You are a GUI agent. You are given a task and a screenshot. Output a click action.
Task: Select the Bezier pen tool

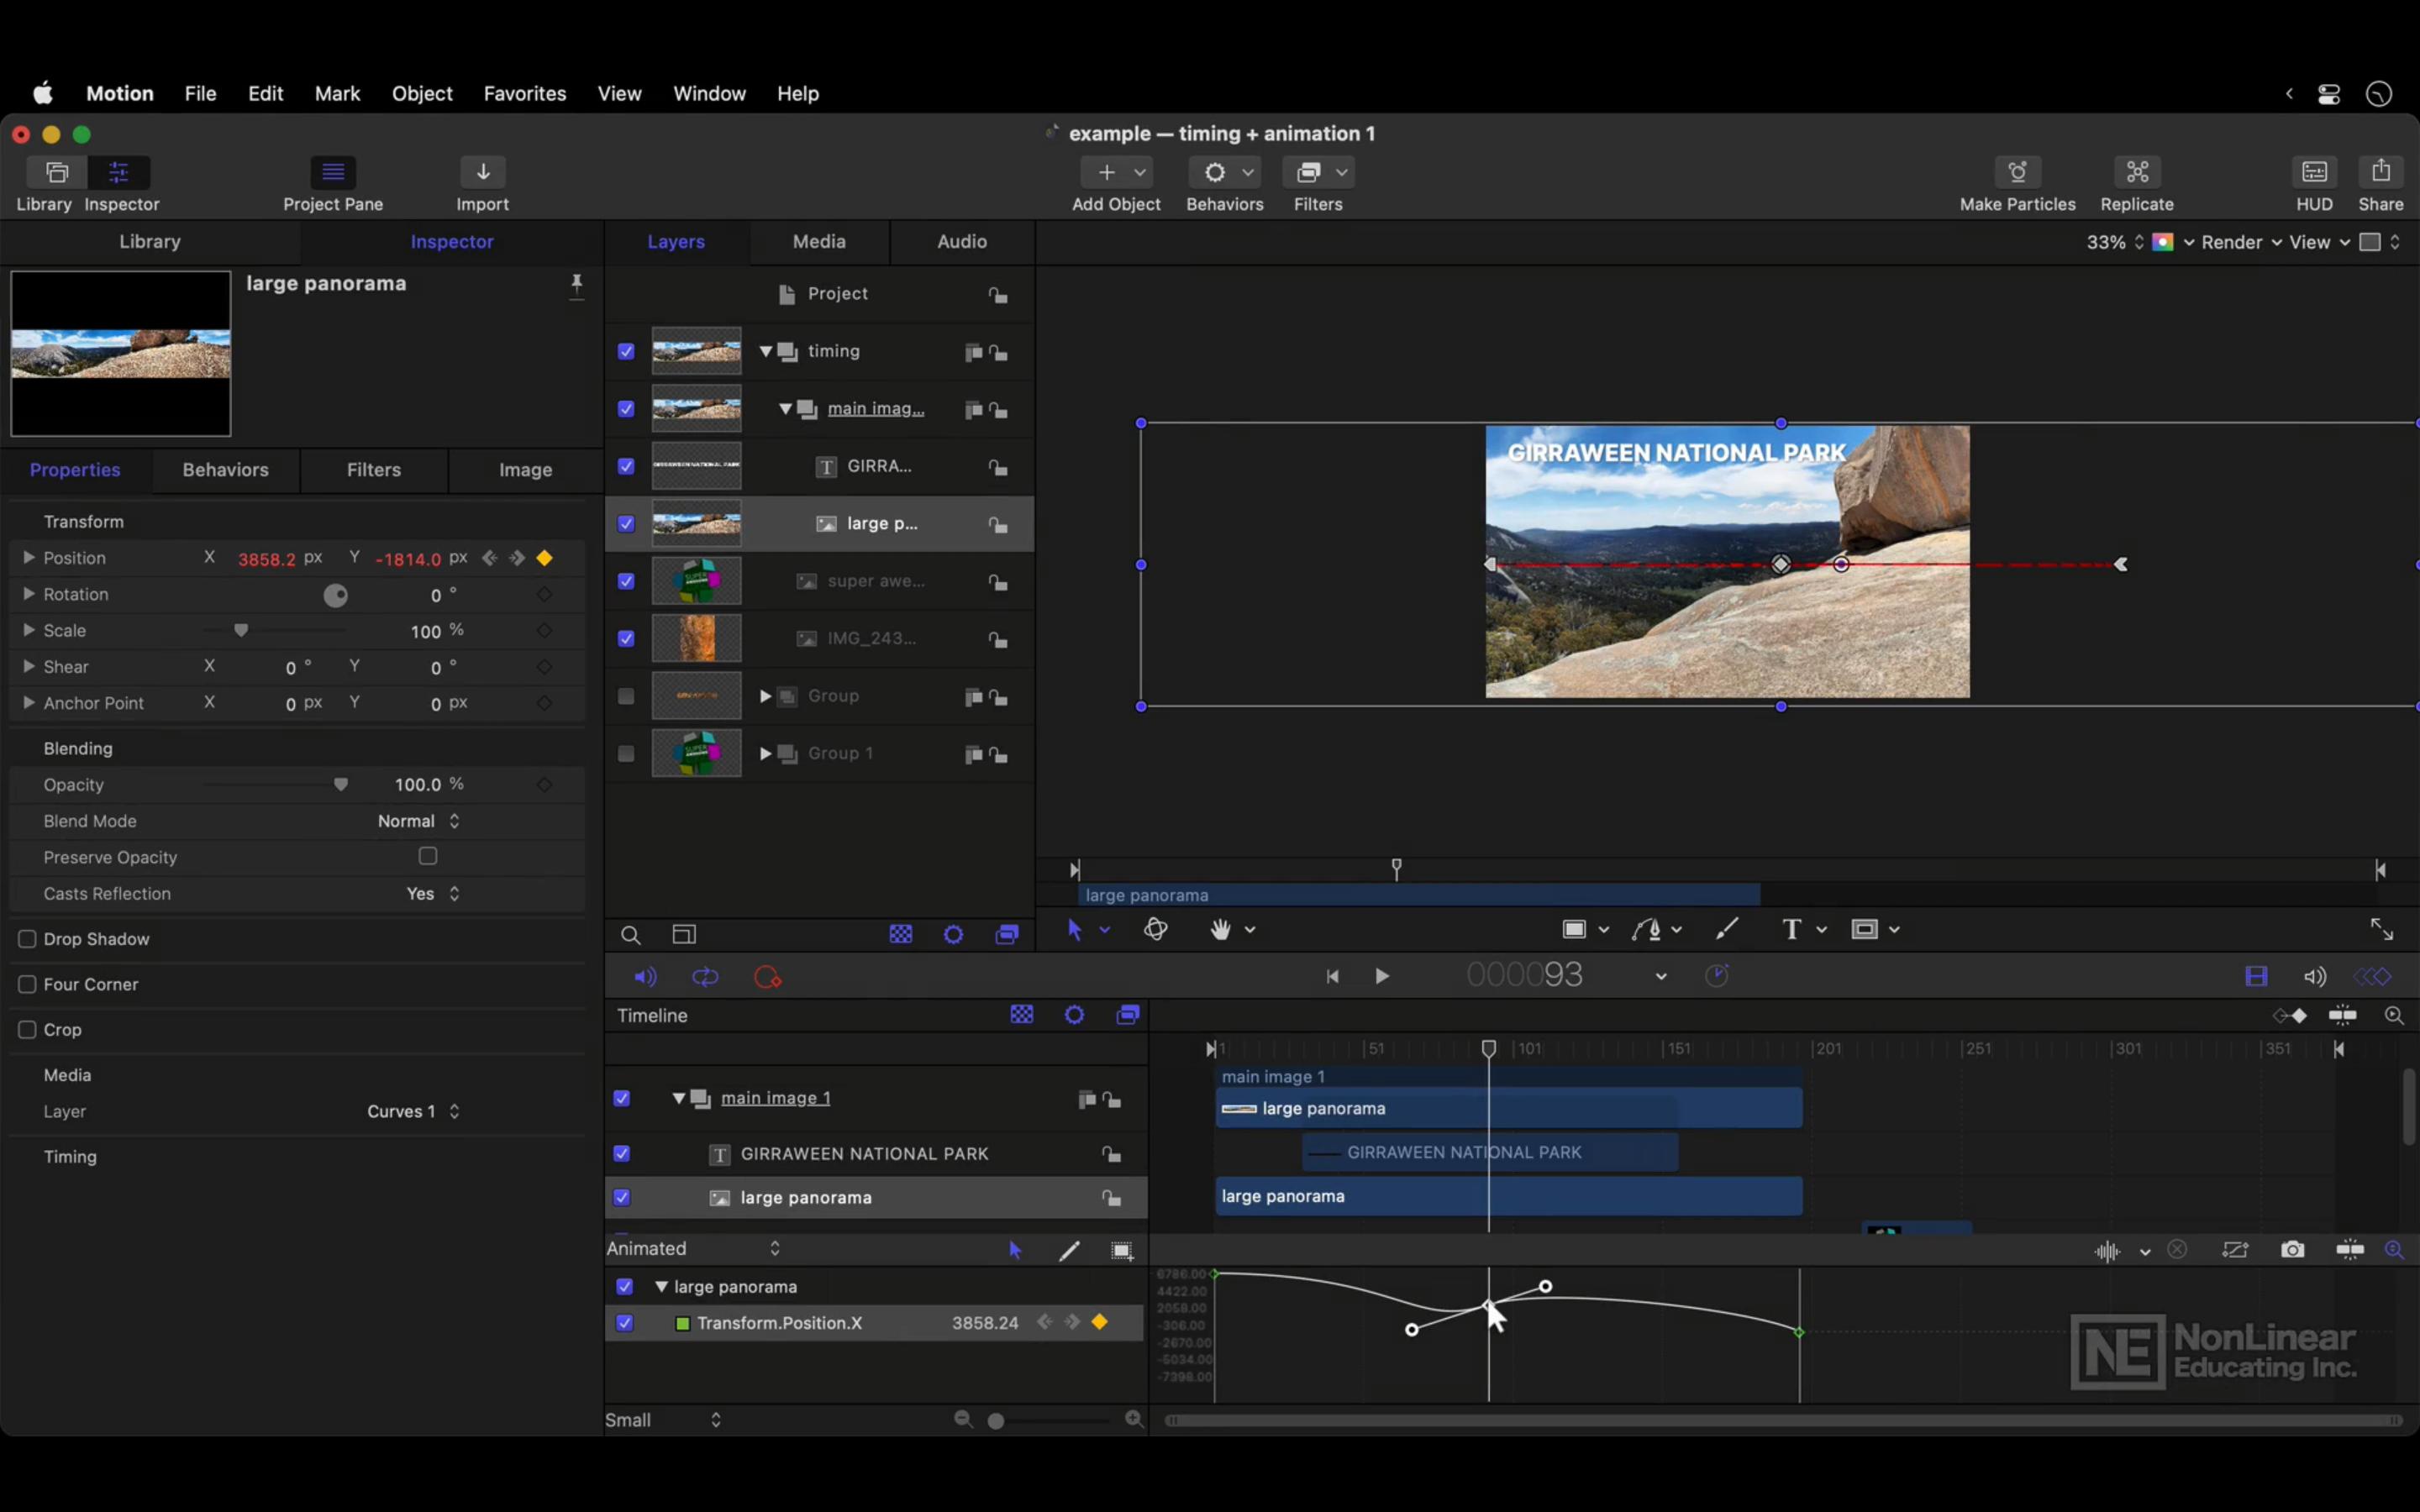coord(1646,930)
